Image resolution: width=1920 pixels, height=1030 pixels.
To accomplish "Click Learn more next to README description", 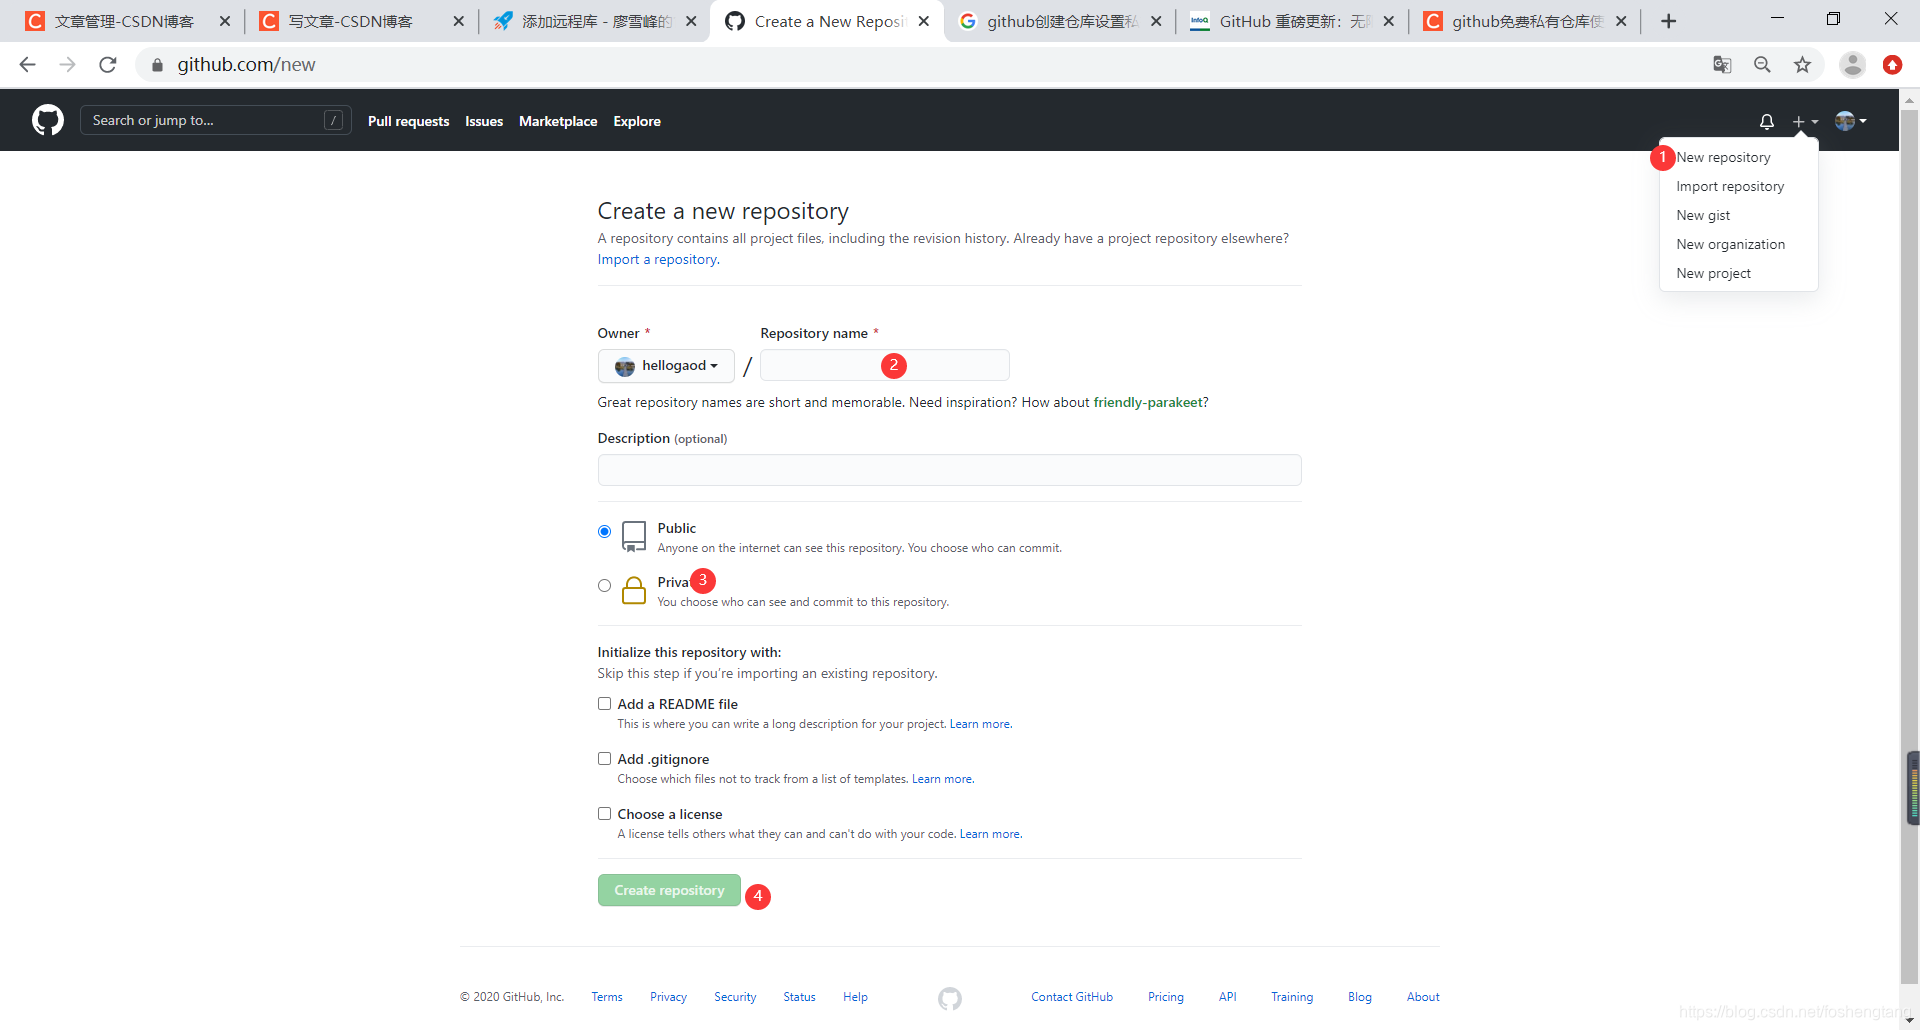I will coord(980,724).
